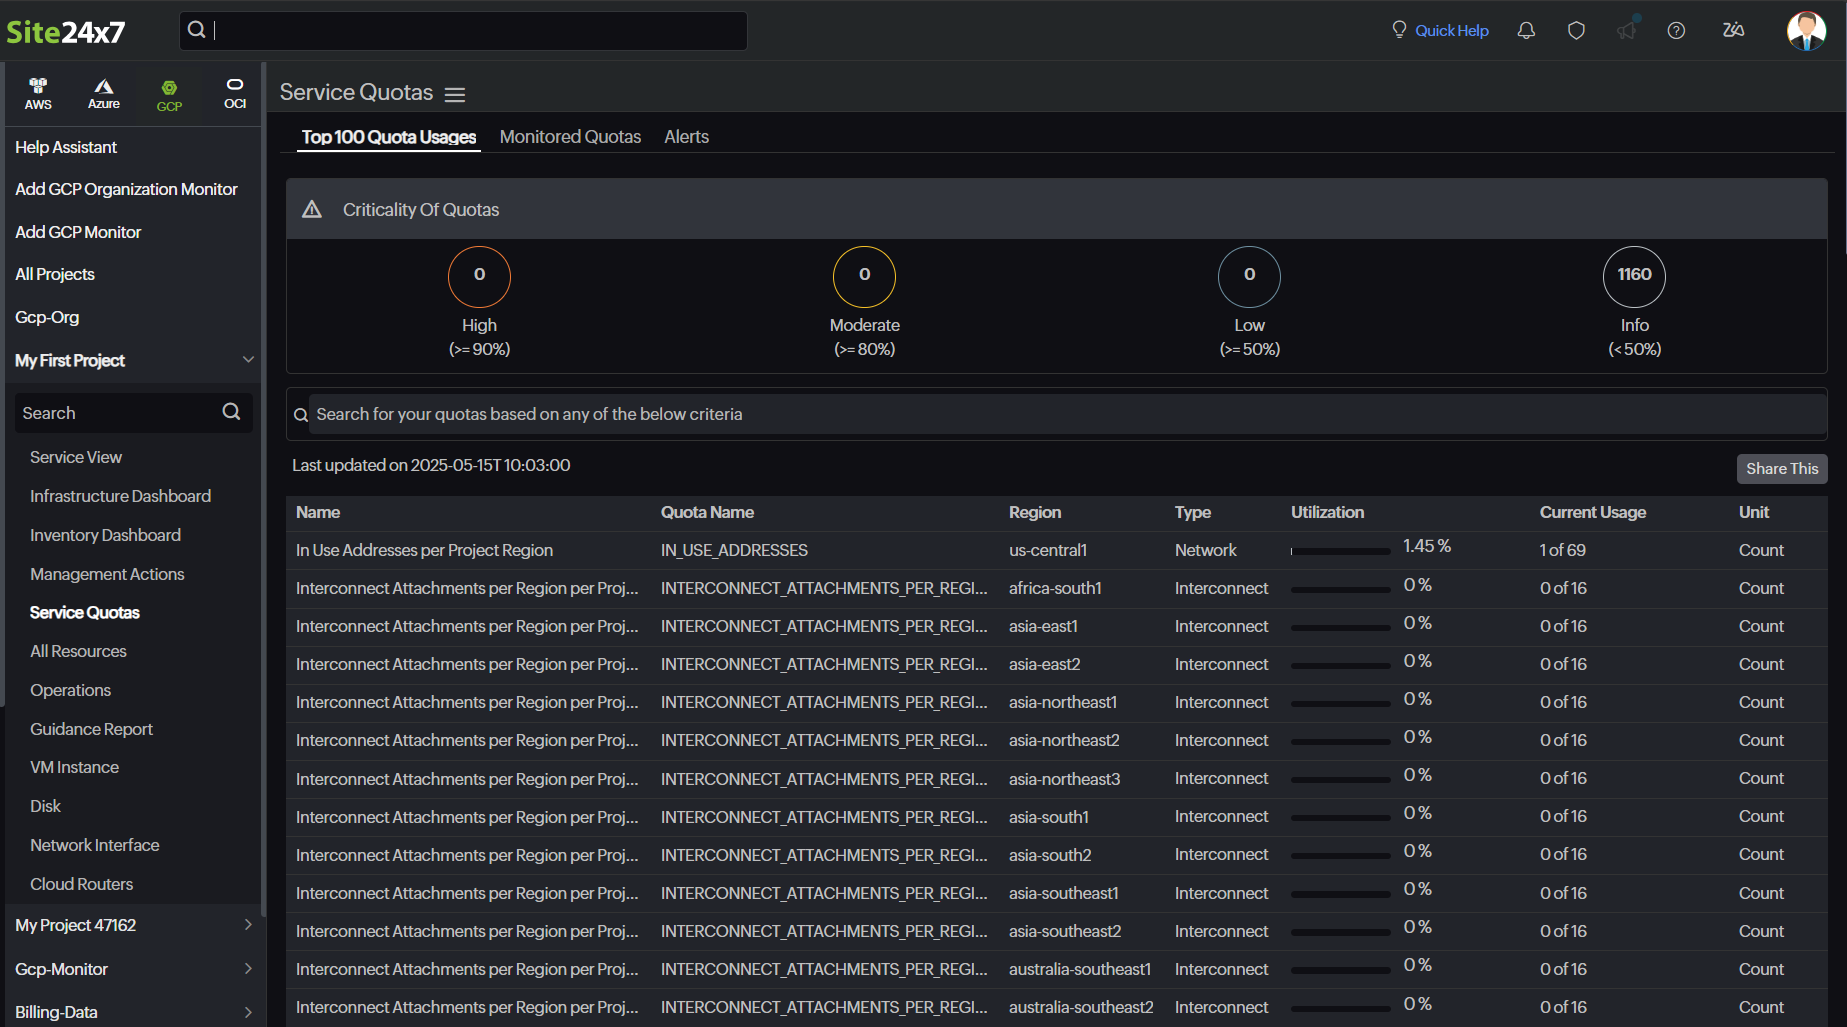Expand the Gcp-Monitor section

[x=248, y=969]
